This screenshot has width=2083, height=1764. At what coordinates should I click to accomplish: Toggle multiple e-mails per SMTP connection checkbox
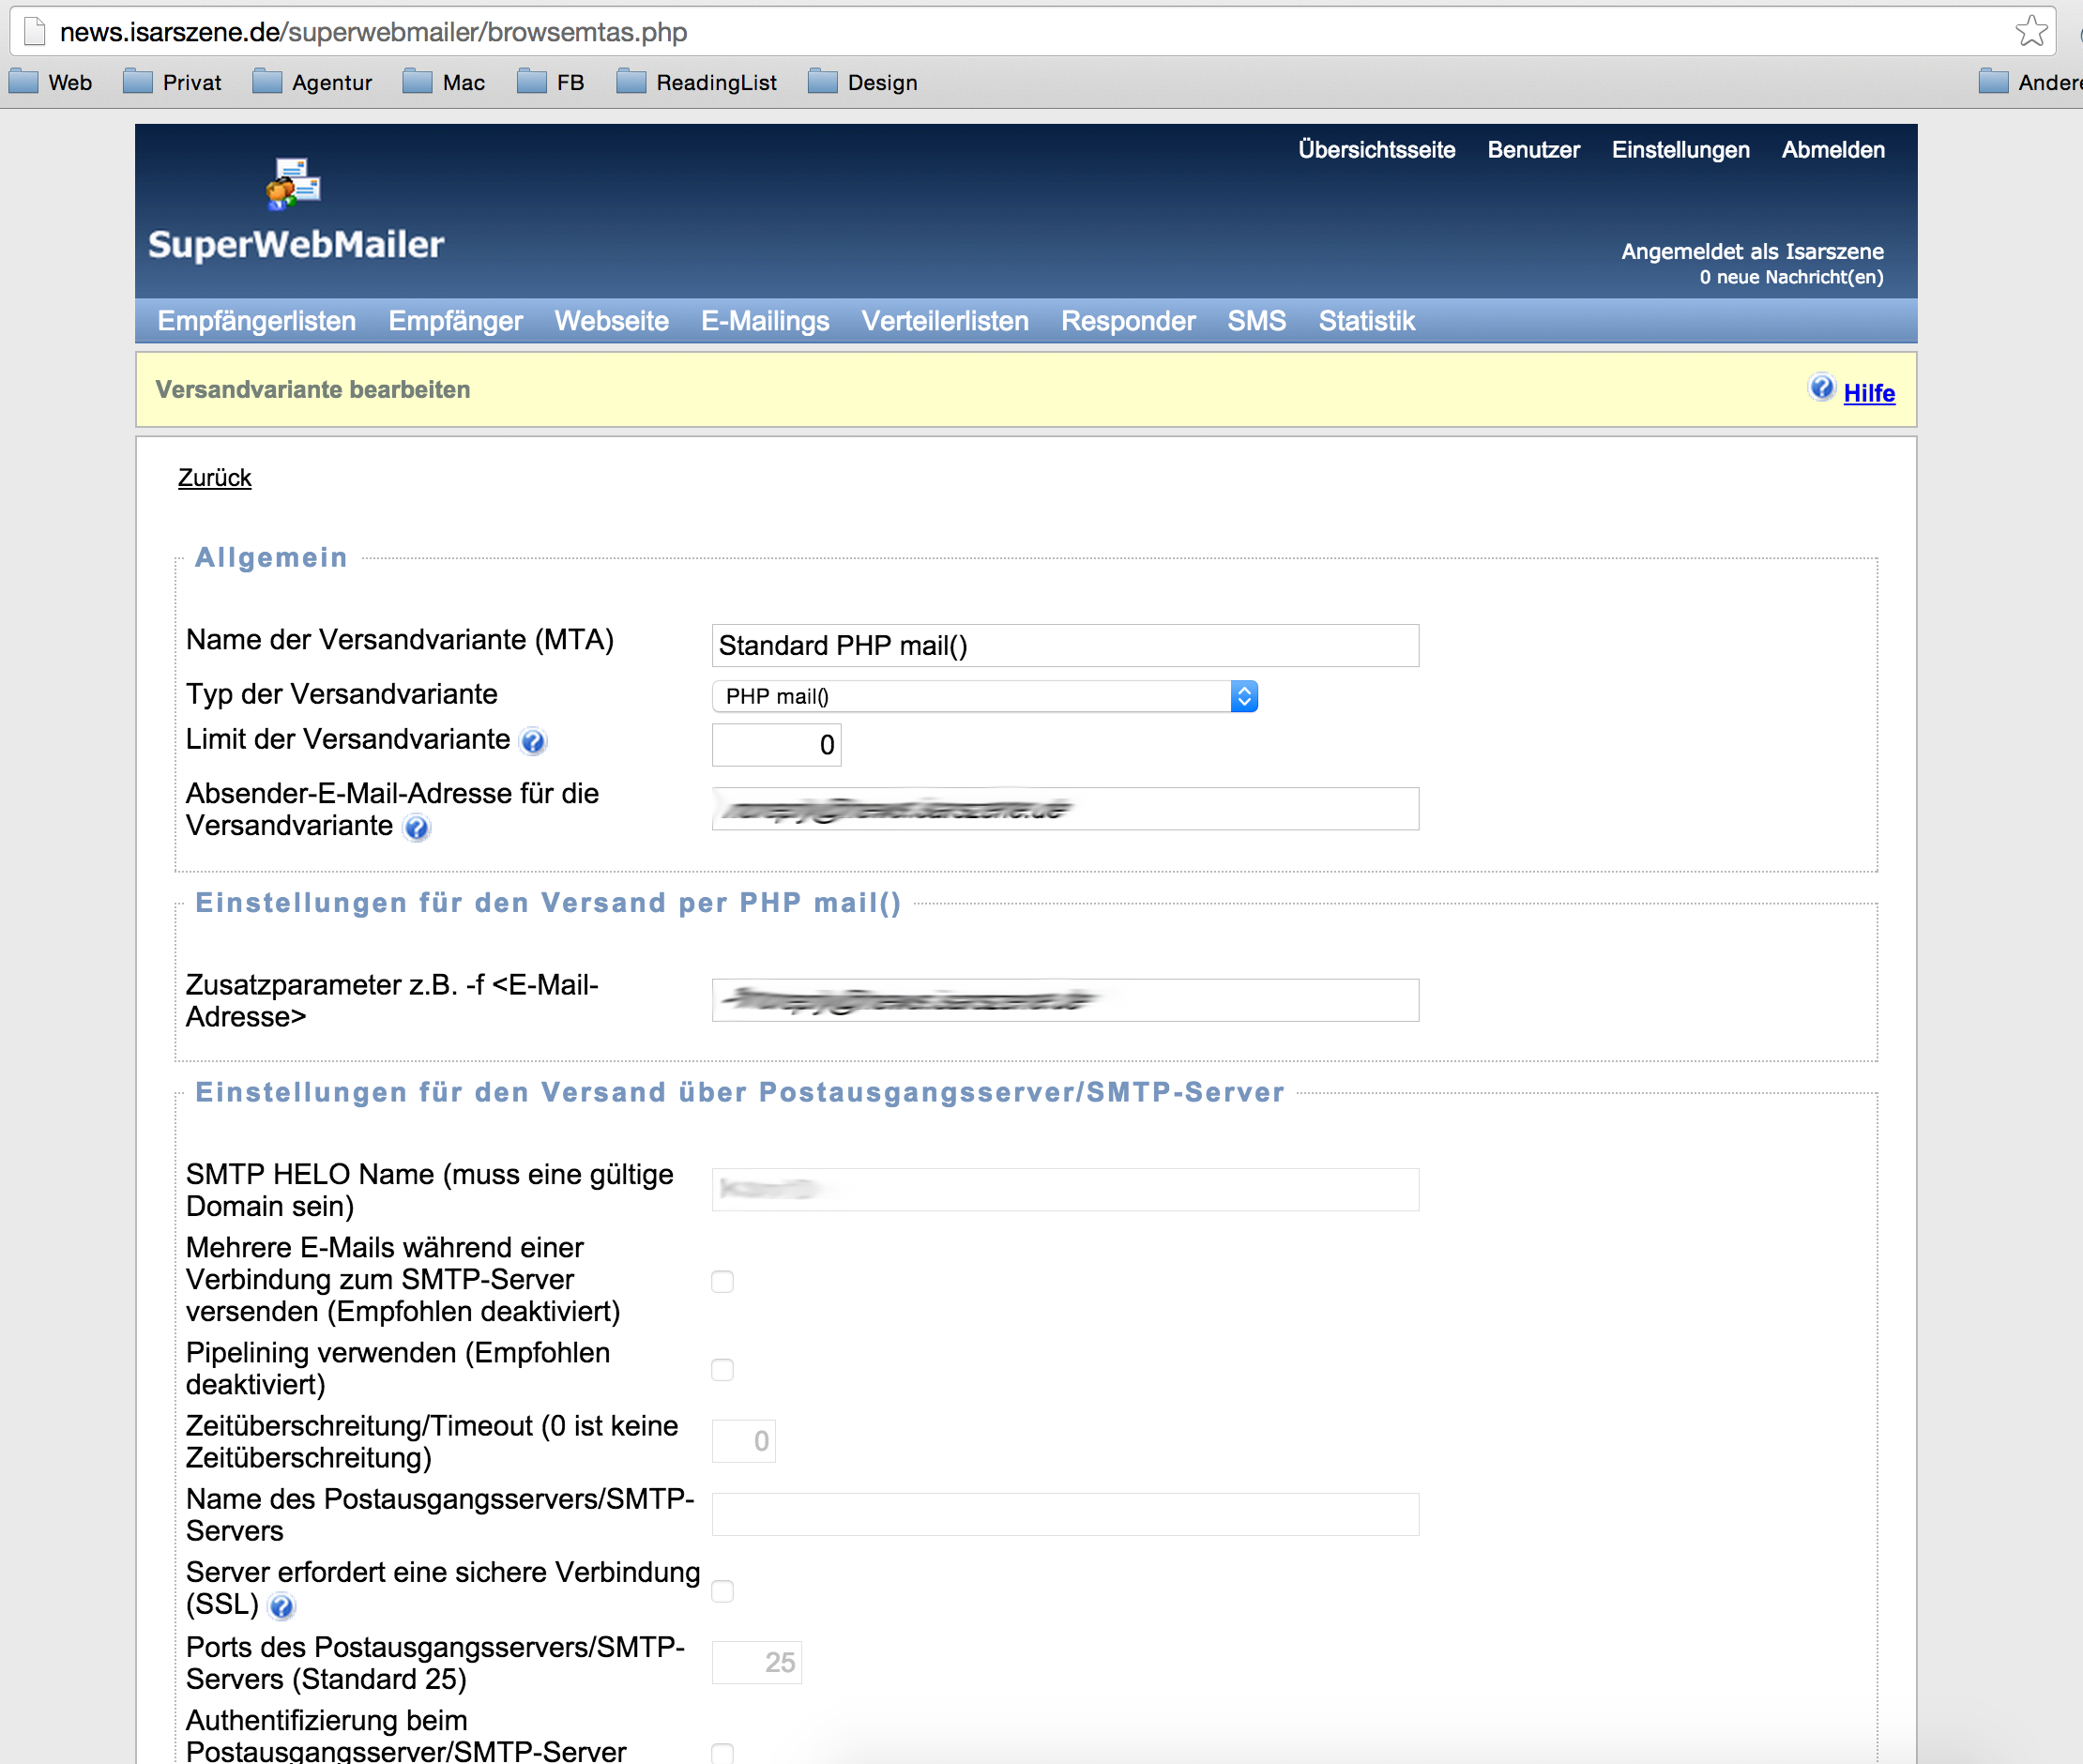(x=722, y=1281)
